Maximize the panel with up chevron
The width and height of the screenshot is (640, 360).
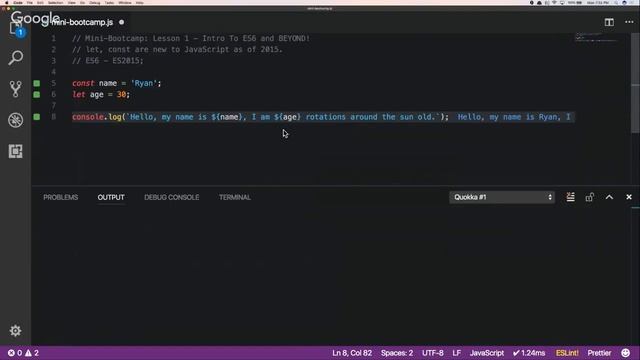pyautogui.click(x=609, y=197)
